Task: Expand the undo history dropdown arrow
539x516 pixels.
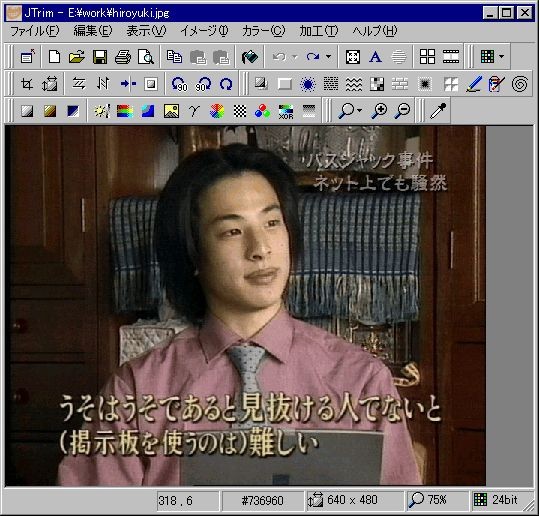Action: (295, 56)
